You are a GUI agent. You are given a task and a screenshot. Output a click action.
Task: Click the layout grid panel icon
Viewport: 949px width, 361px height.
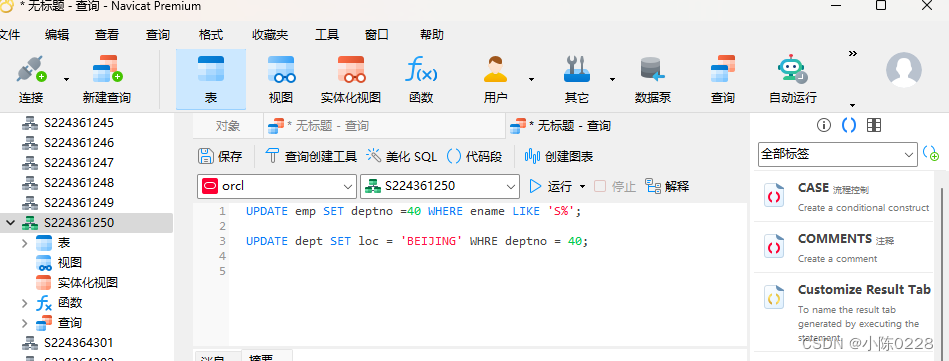(874, 125)
